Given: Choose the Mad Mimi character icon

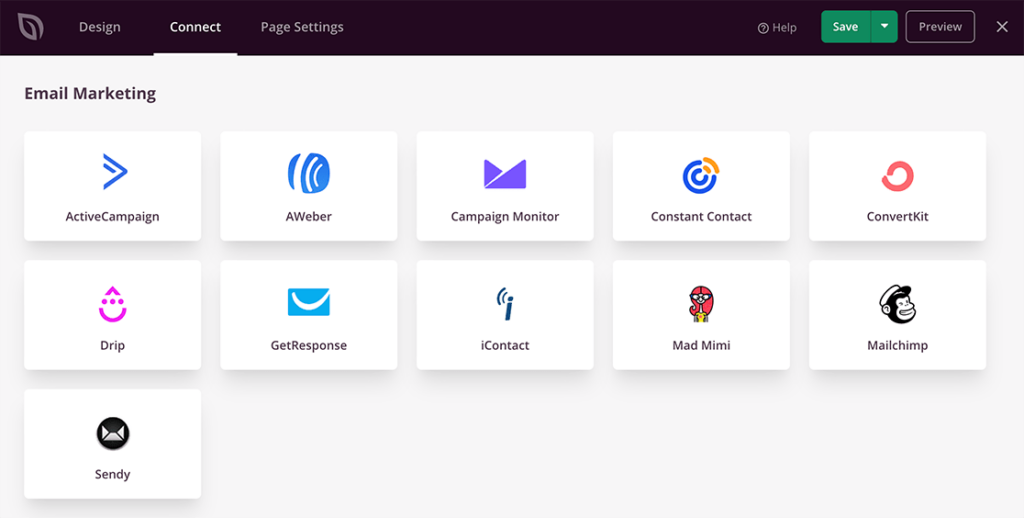Looking at the screenshot, I should coord(701,304).
